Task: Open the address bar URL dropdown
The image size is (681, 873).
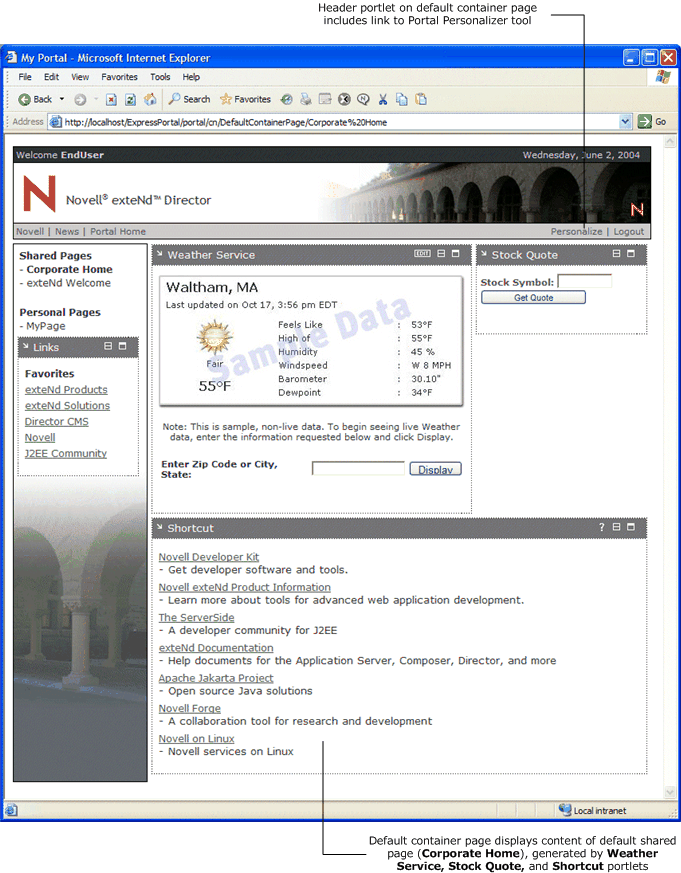Action: click(625, 121)
